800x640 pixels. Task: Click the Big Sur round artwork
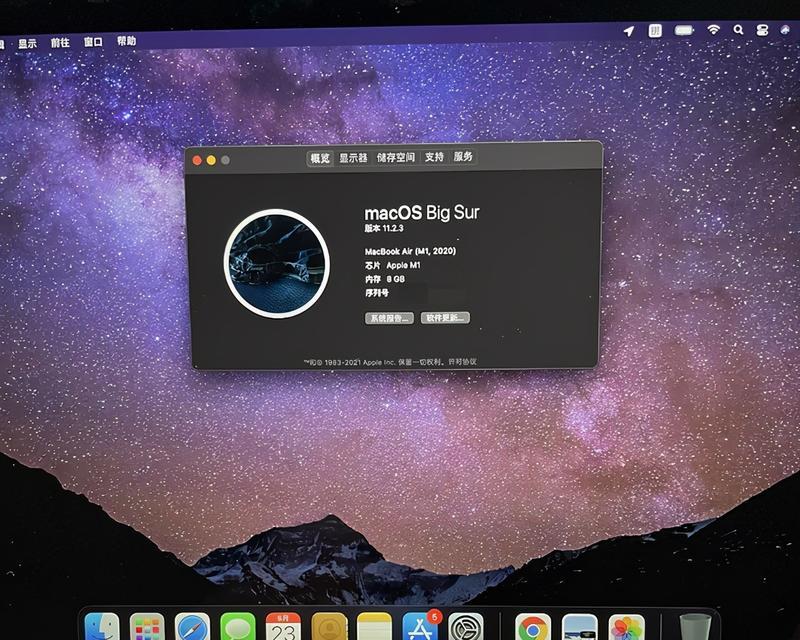[277, 263]
